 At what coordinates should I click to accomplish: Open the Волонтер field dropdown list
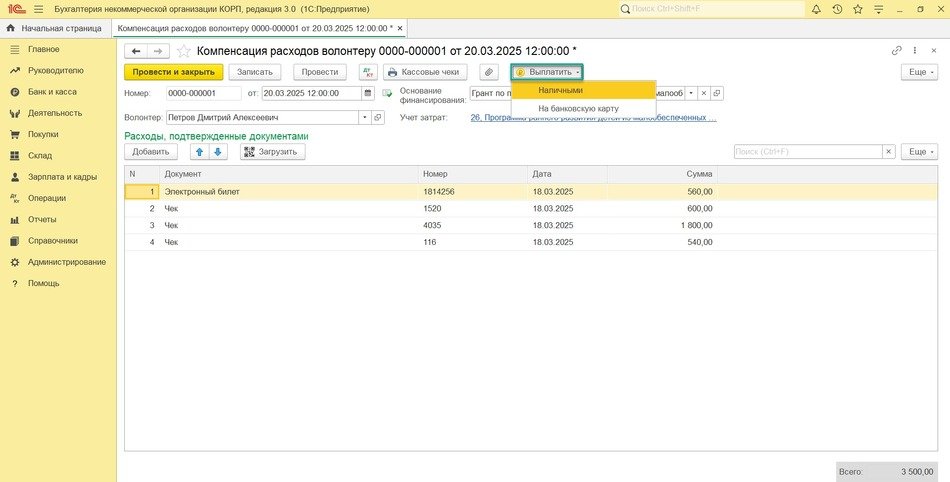(364, 117)
